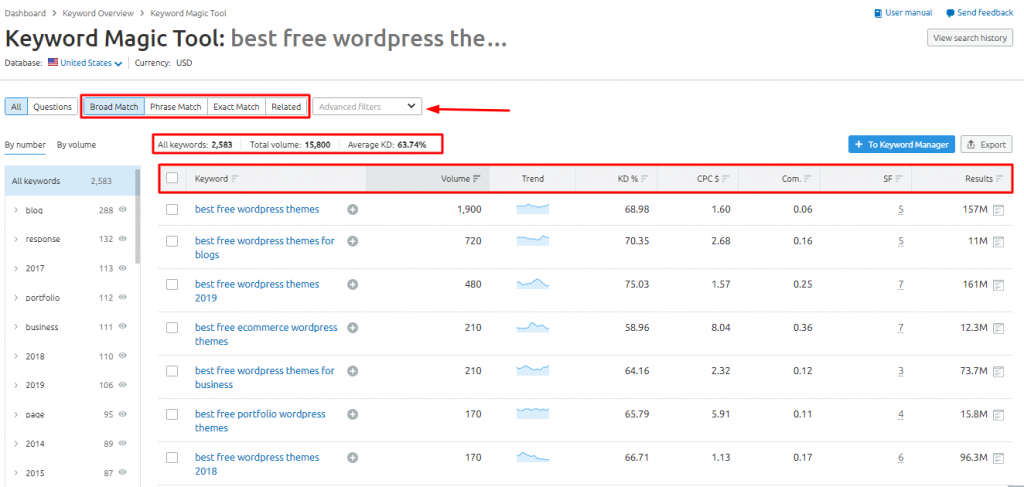The width and height of the screenshot is (1024, 487).
Task: Click the Volume column sort icon
Action: click(x=476, y=179)
